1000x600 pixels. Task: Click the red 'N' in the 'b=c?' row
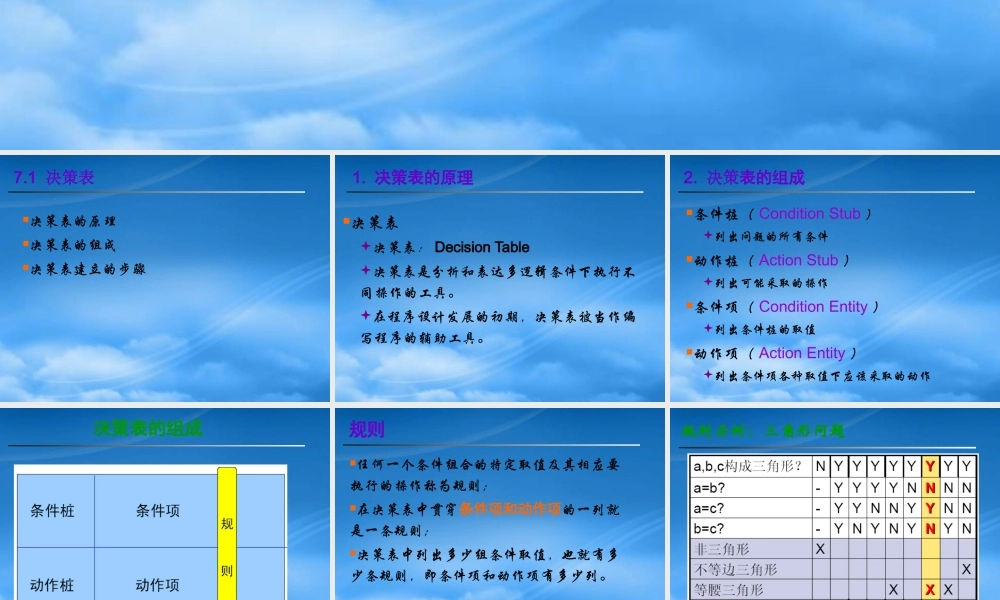click(930, 529)
